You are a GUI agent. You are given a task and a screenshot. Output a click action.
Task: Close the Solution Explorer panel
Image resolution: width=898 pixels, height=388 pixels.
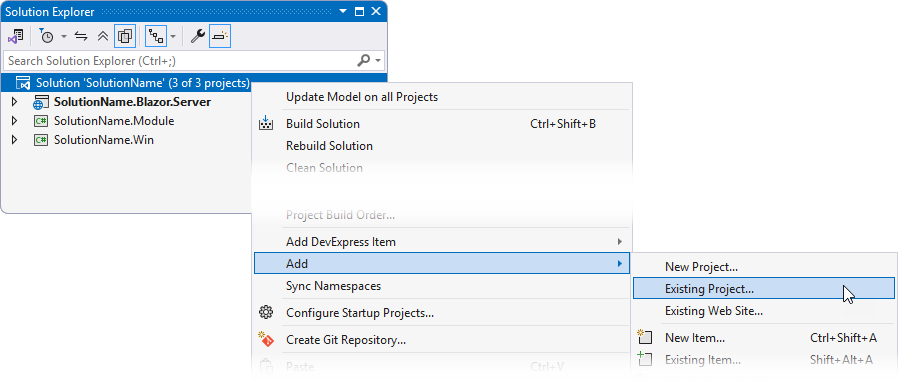click(376, 11)
